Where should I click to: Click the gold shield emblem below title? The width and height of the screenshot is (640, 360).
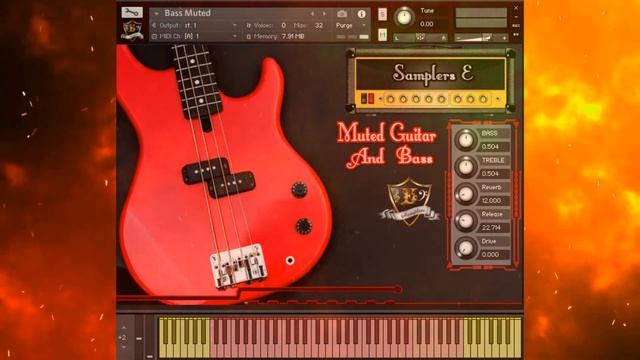(409, 201)
